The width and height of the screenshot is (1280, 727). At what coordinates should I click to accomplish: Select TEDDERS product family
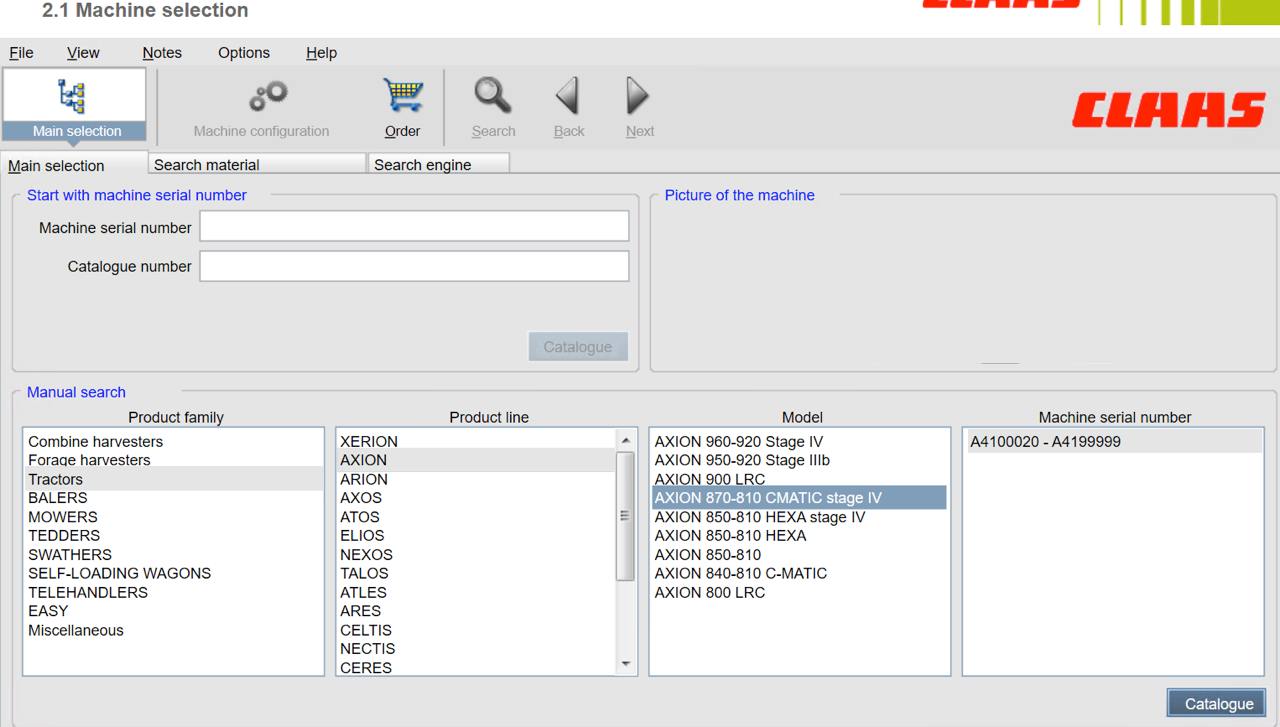point(173,535)
